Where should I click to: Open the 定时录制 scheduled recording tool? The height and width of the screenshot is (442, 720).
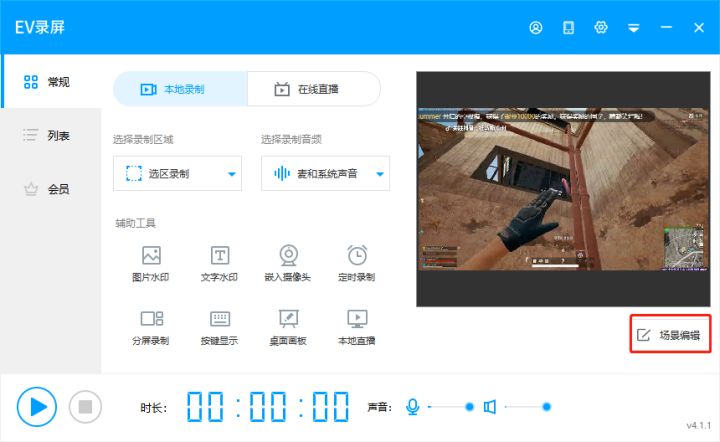[357, 263]
